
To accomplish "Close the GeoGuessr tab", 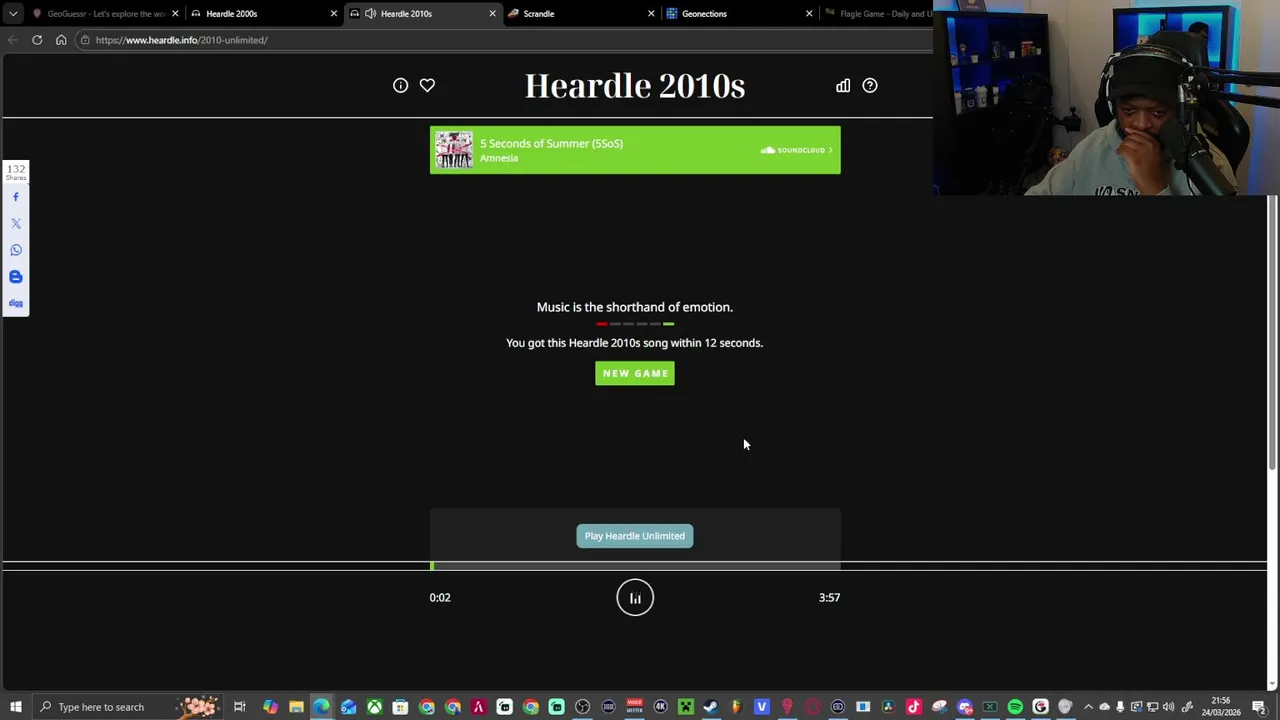I will (175, 13).
